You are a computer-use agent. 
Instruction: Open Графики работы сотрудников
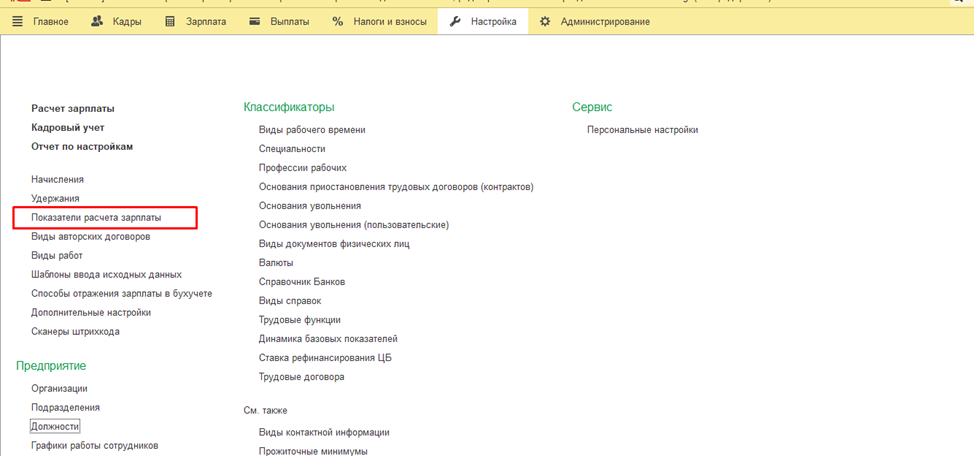(x=95, y=445)
